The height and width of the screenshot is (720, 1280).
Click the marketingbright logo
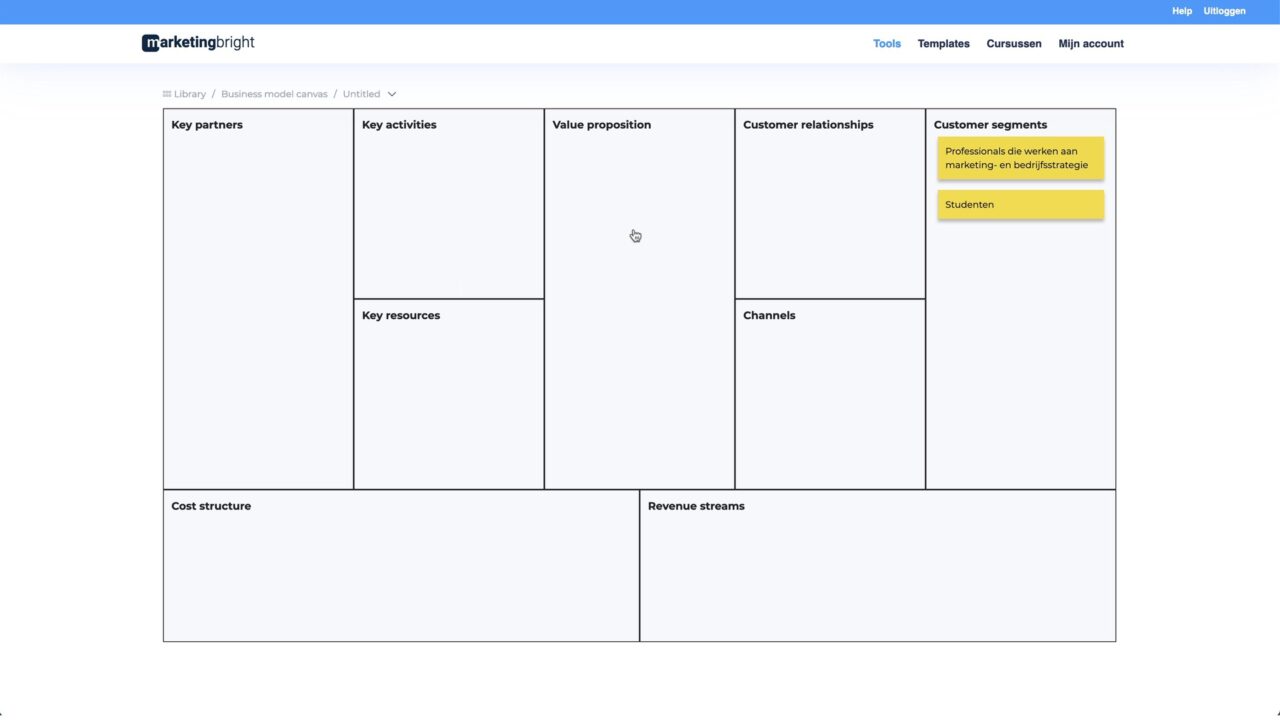tap(197, 42)
